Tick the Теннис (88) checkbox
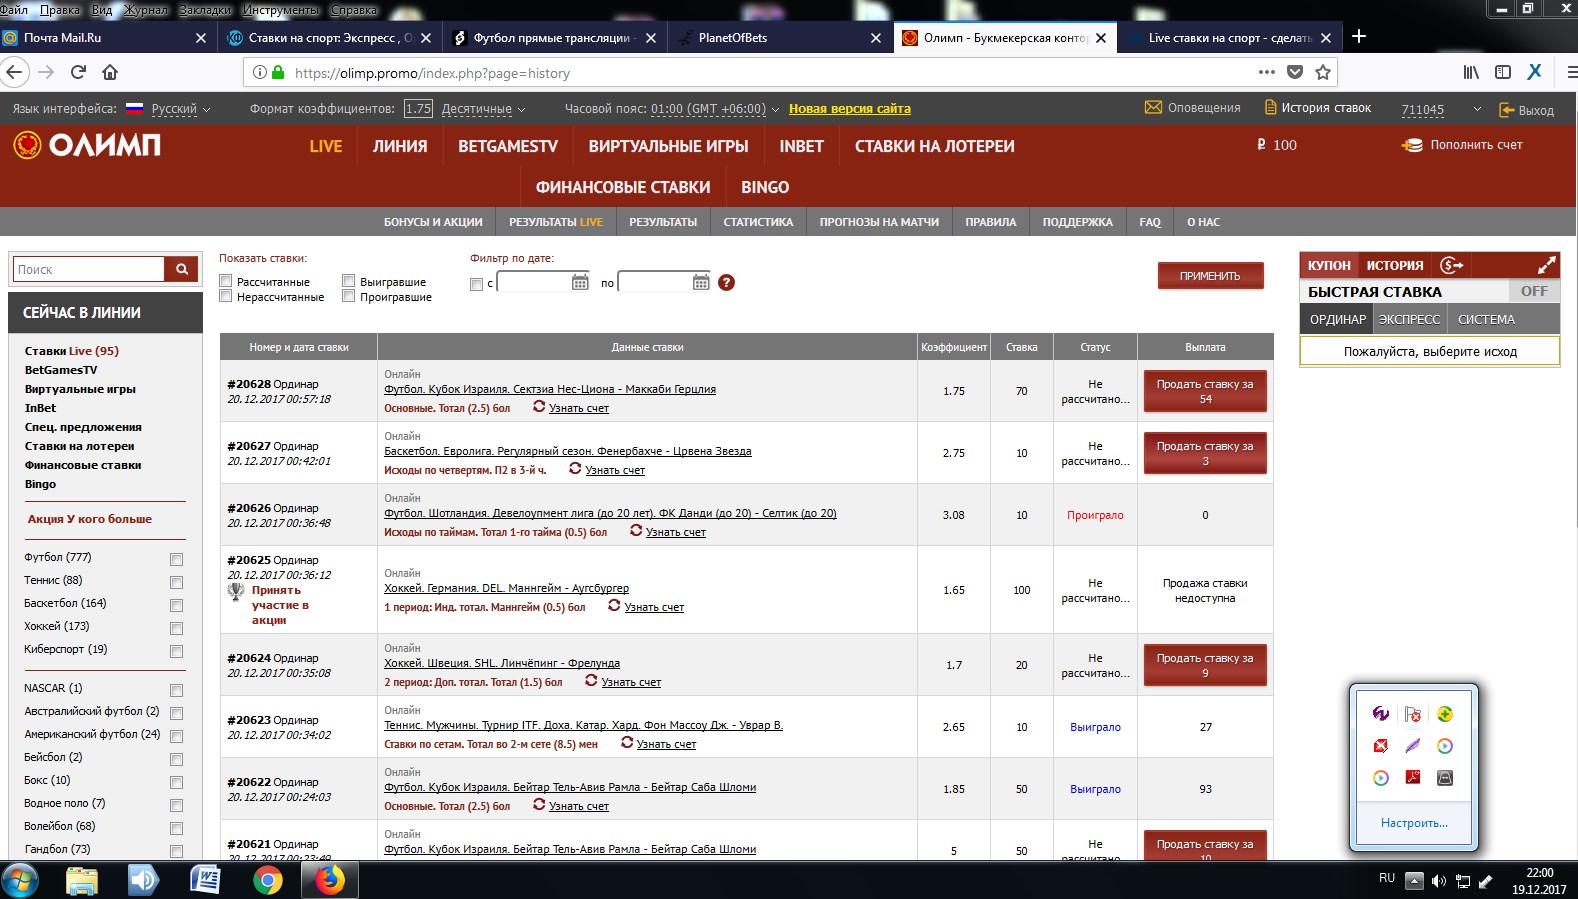Screen dimensions: 1578x899 coord(176,582)
